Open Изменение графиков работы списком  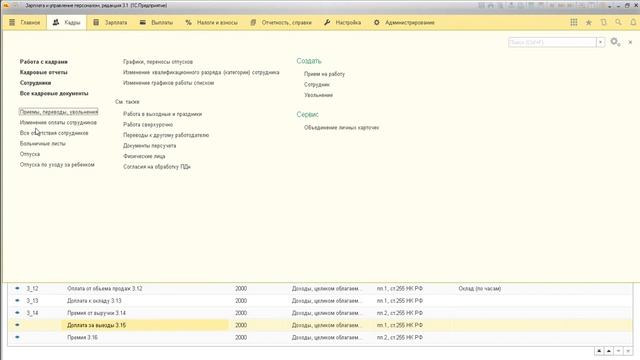(x=169, y=83)
